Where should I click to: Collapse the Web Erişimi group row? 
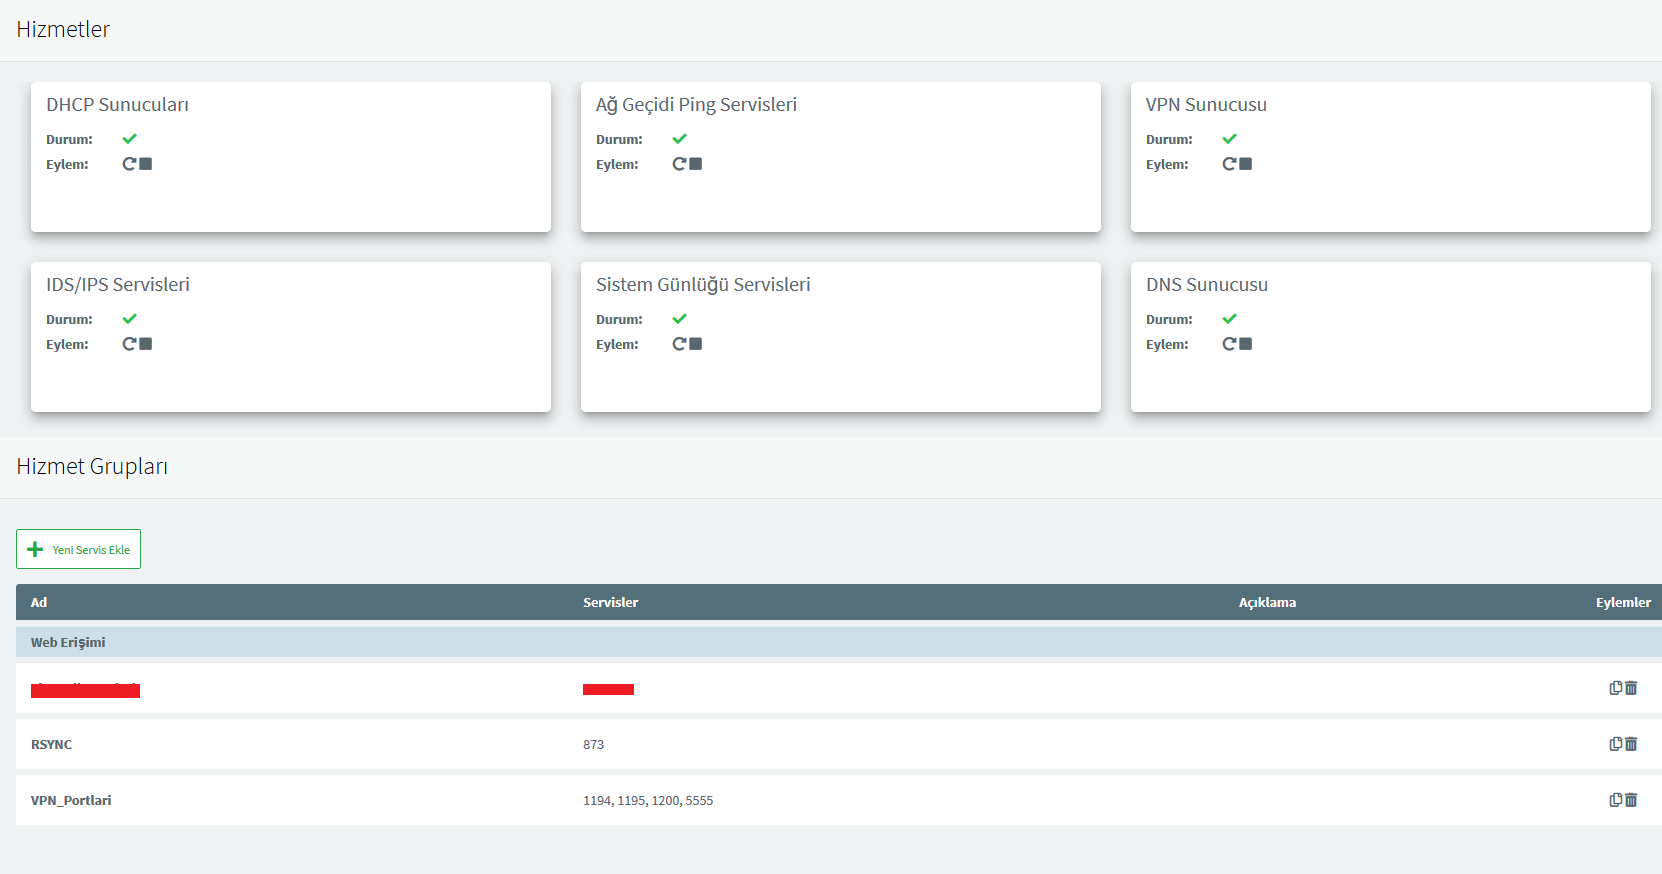click(68, 642)
